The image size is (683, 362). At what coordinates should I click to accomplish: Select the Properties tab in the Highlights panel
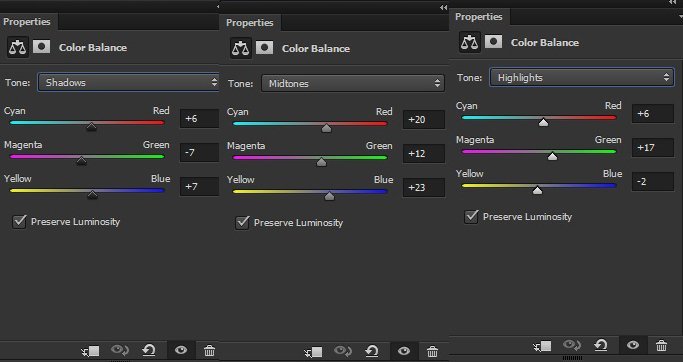479,17
